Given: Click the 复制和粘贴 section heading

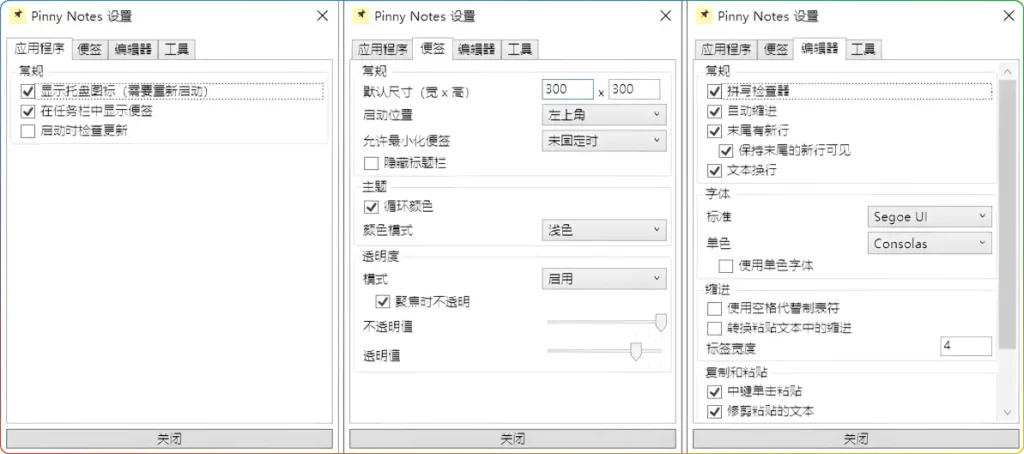Looking at the screenshot, I should pyautogui.click(x=736, y=373).
